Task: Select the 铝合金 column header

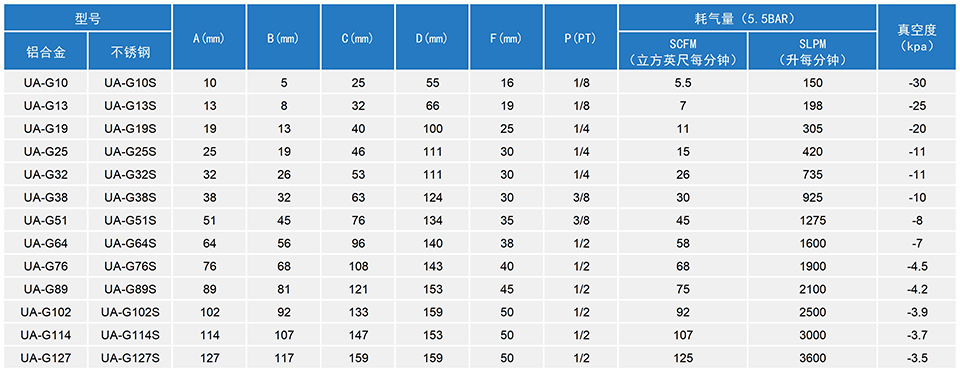Action: pos(46,52)
